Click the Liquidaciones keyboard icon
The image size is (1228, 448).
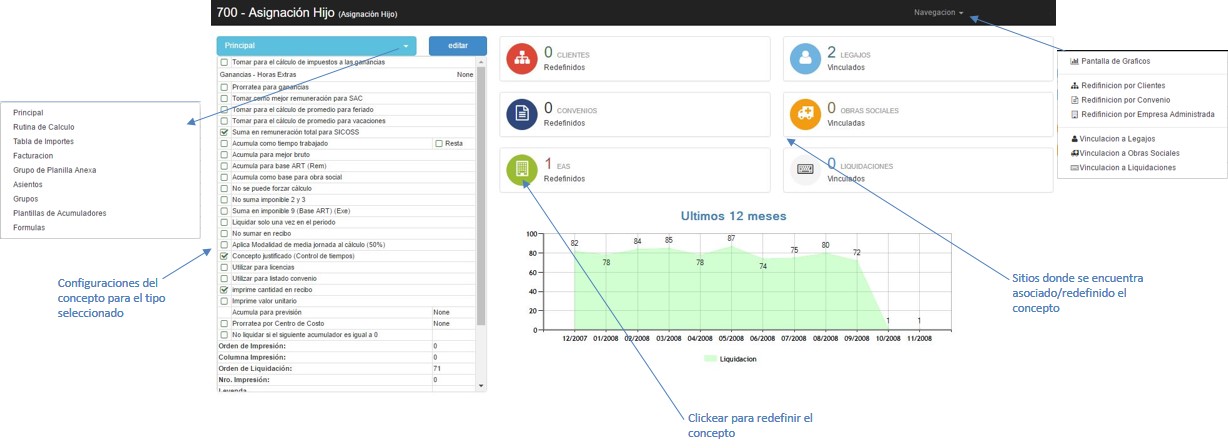[x=805, y=170]
